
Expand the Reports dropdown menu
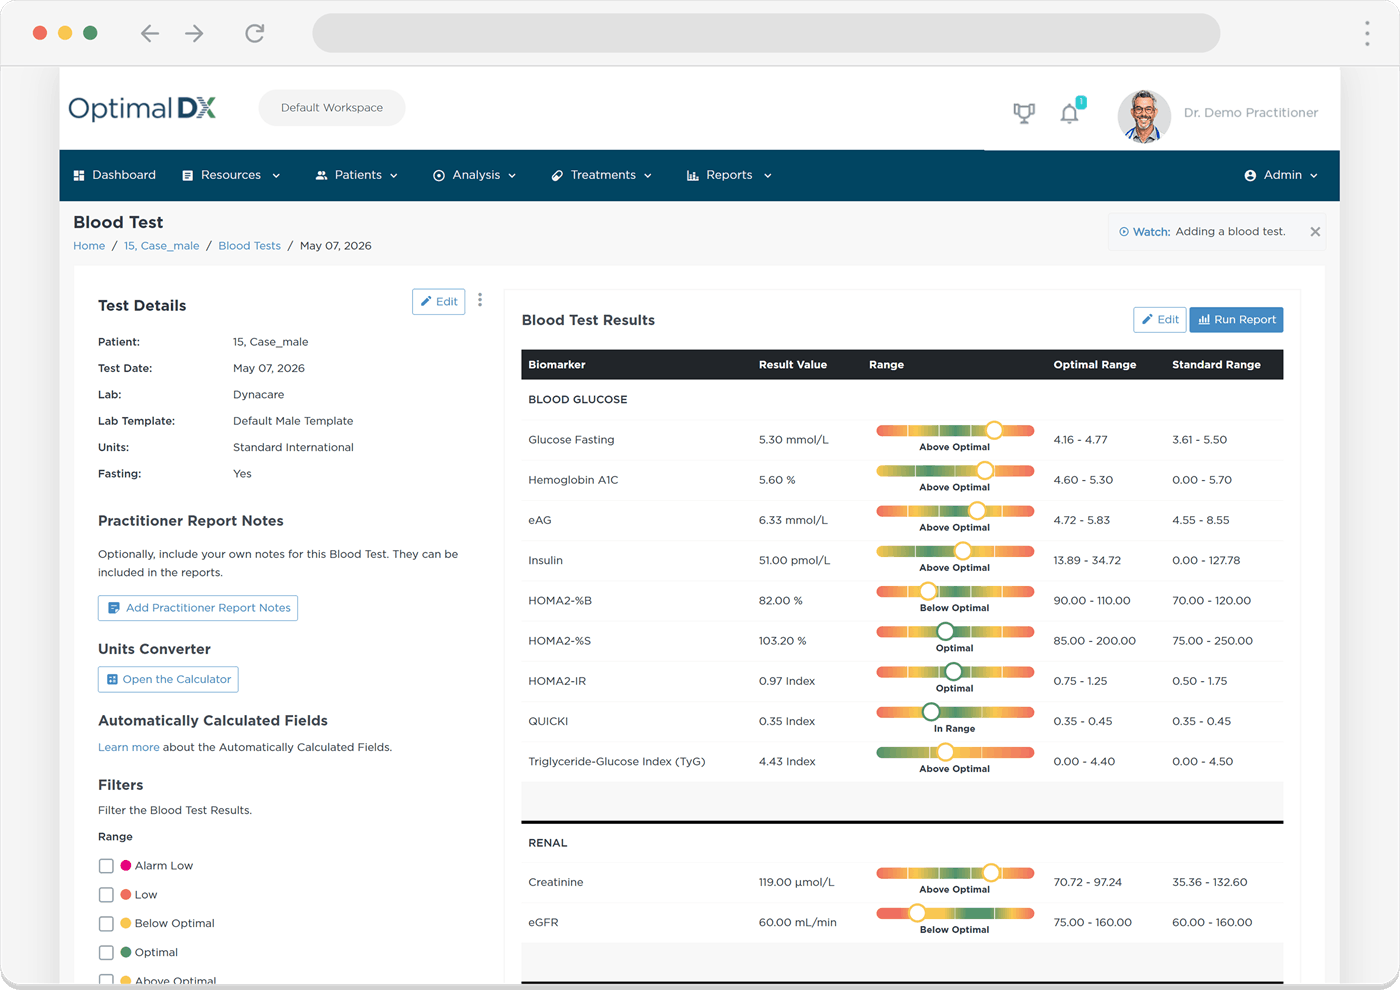729,175
